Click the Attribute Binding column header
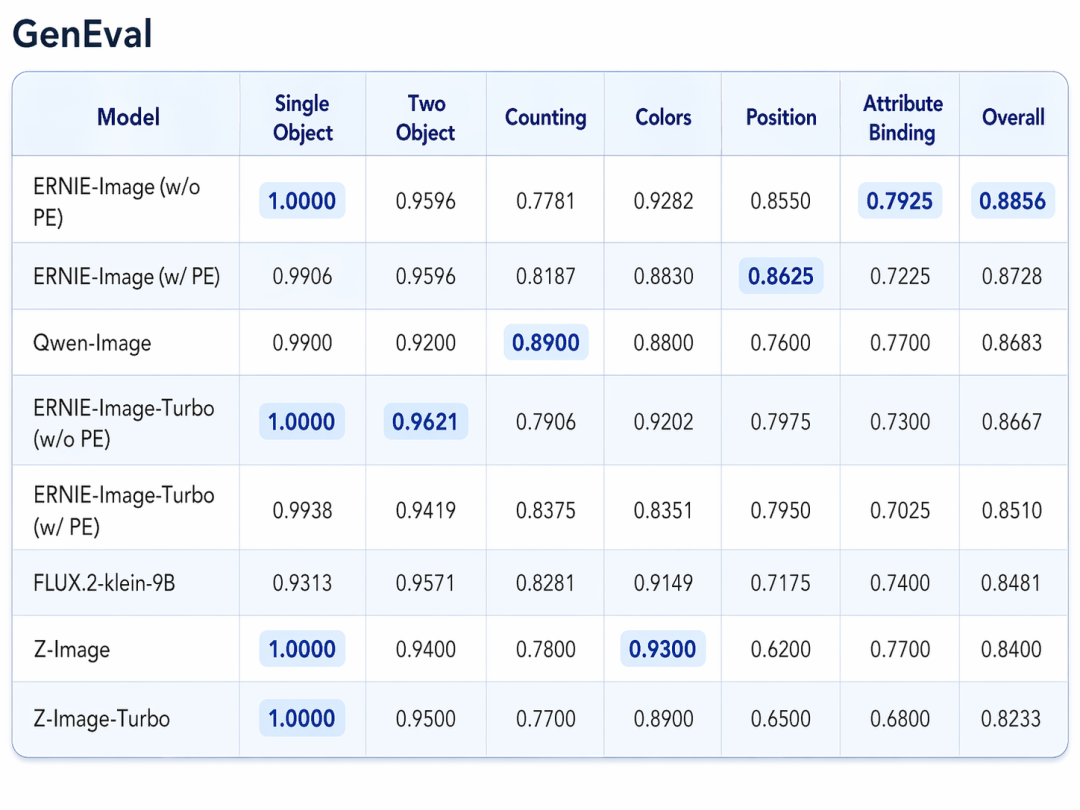 click(x=902, y=118)
